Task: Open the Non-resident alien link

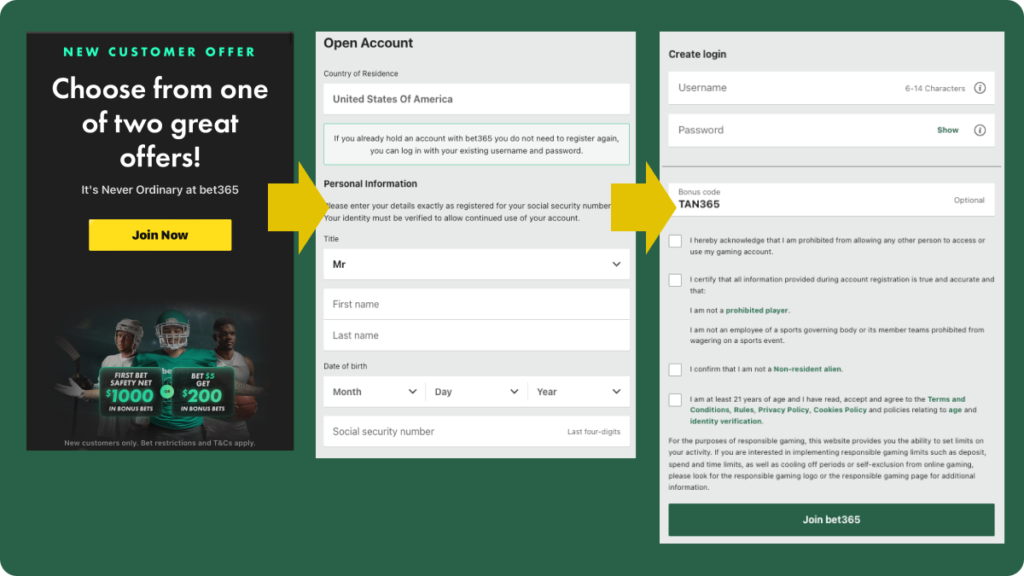Action: 807,369
